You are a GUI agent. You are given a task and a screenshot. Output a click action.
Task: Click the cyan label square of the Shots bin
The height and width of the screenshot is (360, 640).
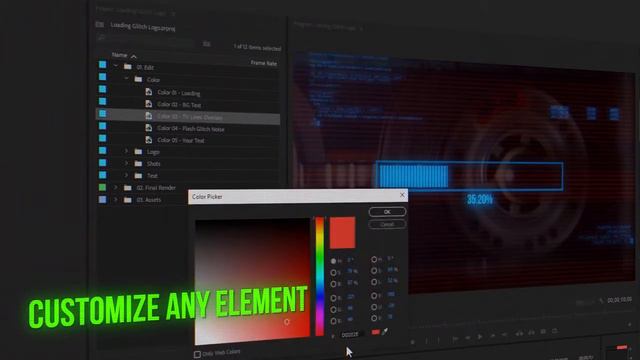click(x=102, y=162)
